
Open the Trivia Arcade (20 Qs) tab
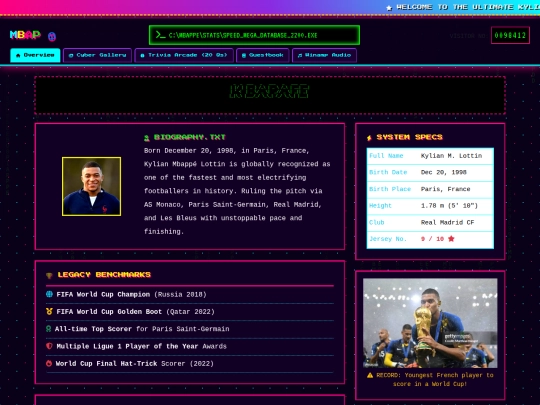coord(184,55)
